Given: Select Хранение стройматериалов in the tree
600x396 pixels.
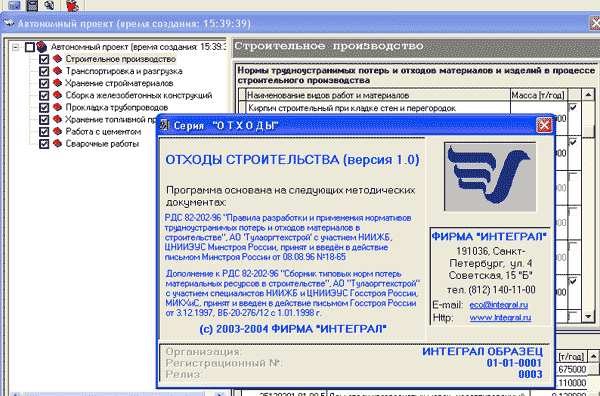Looking at the screenshot, I should [119, 83].
